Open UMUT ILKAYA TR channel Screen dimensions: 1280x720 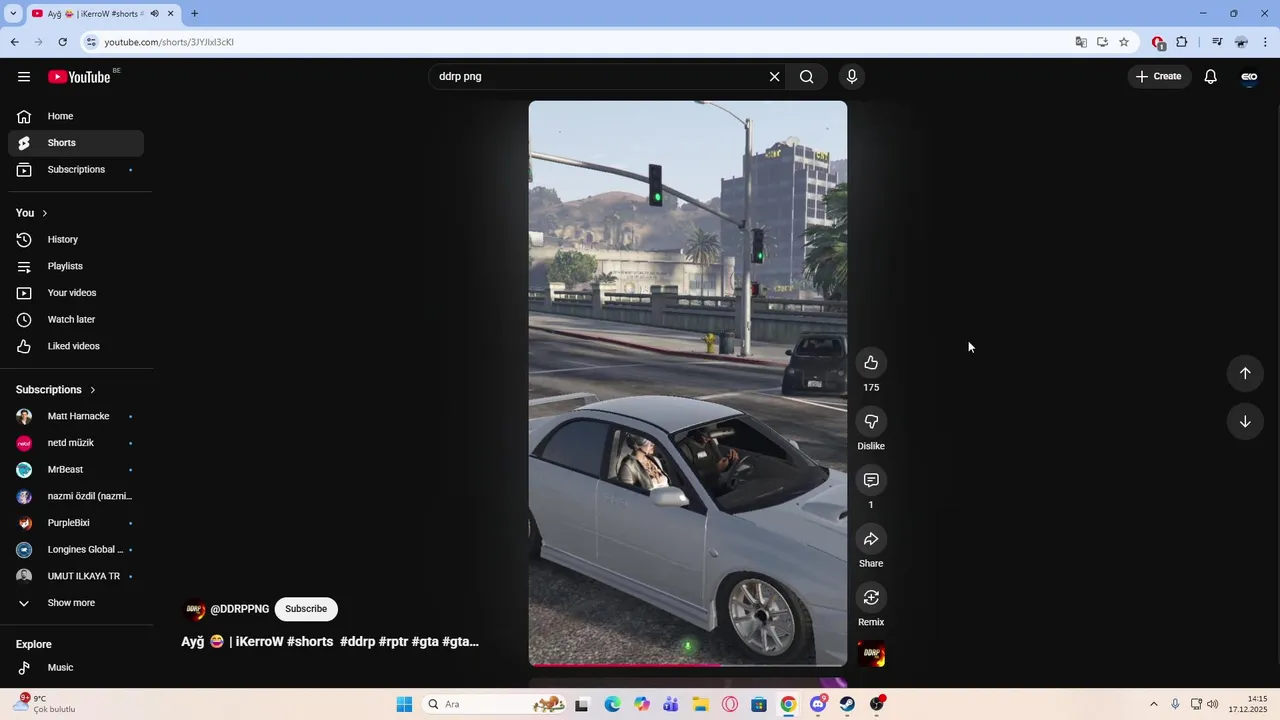pyautogui.click(x=76, y=576)
